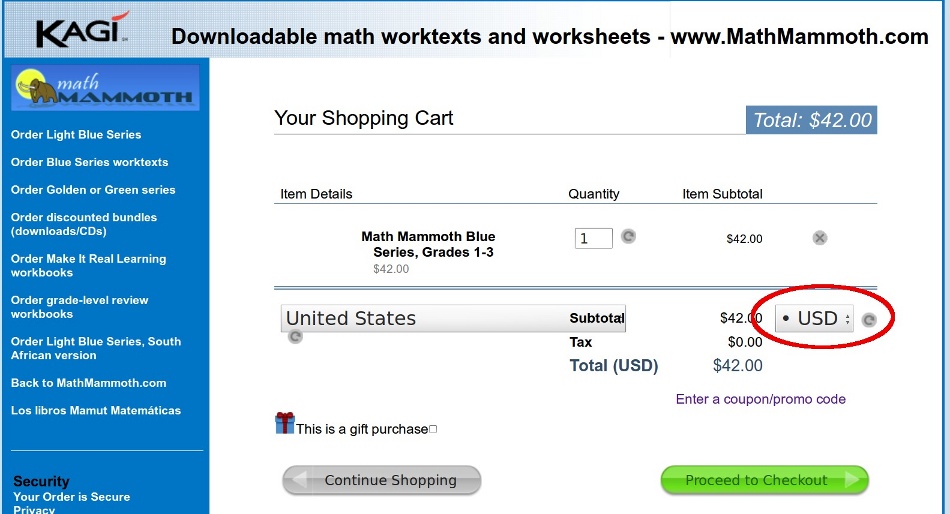Click currency refresh icon beside USD
This screenshot has height=514, width=950.
869,320
